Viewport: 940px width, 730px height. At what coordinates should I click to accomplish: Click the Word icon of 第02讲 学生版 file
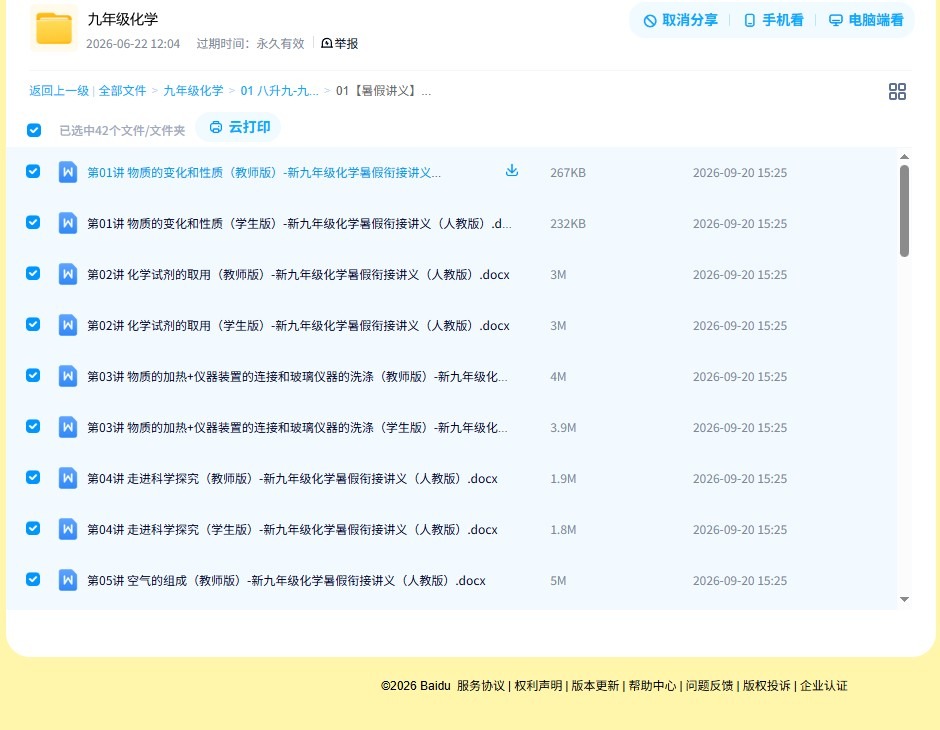pyautogui.click(x=68, y=325)
